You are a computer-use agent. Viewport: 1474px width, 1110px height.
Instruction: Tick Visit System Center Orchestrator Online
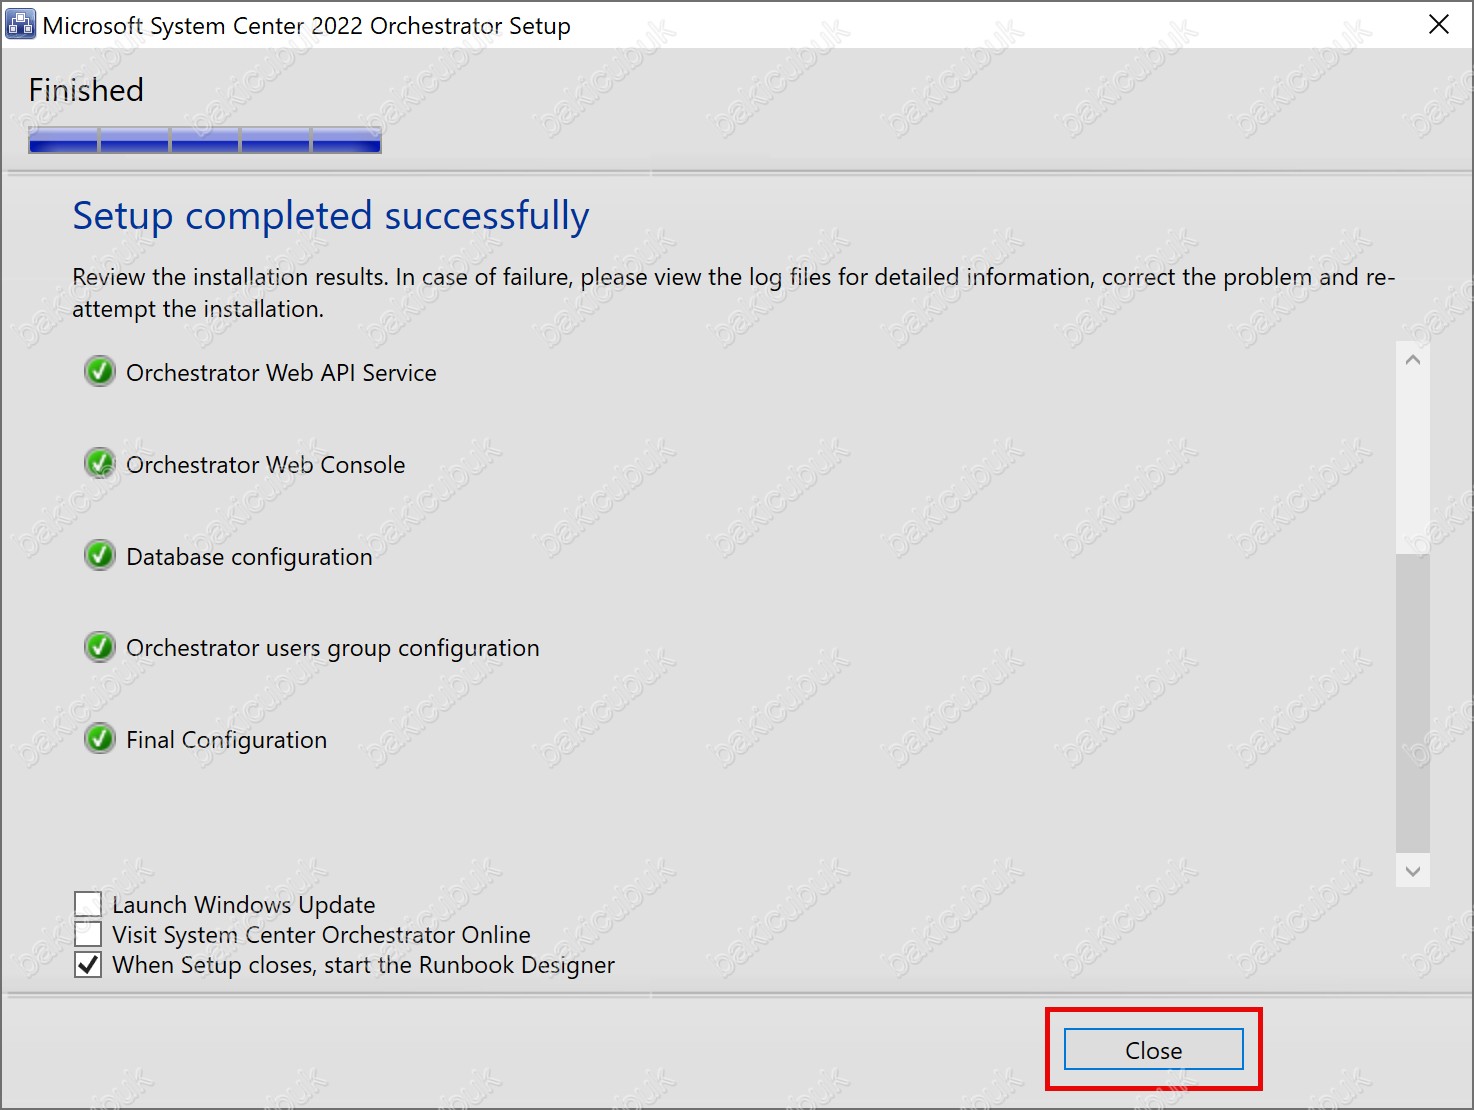(88, 934)
